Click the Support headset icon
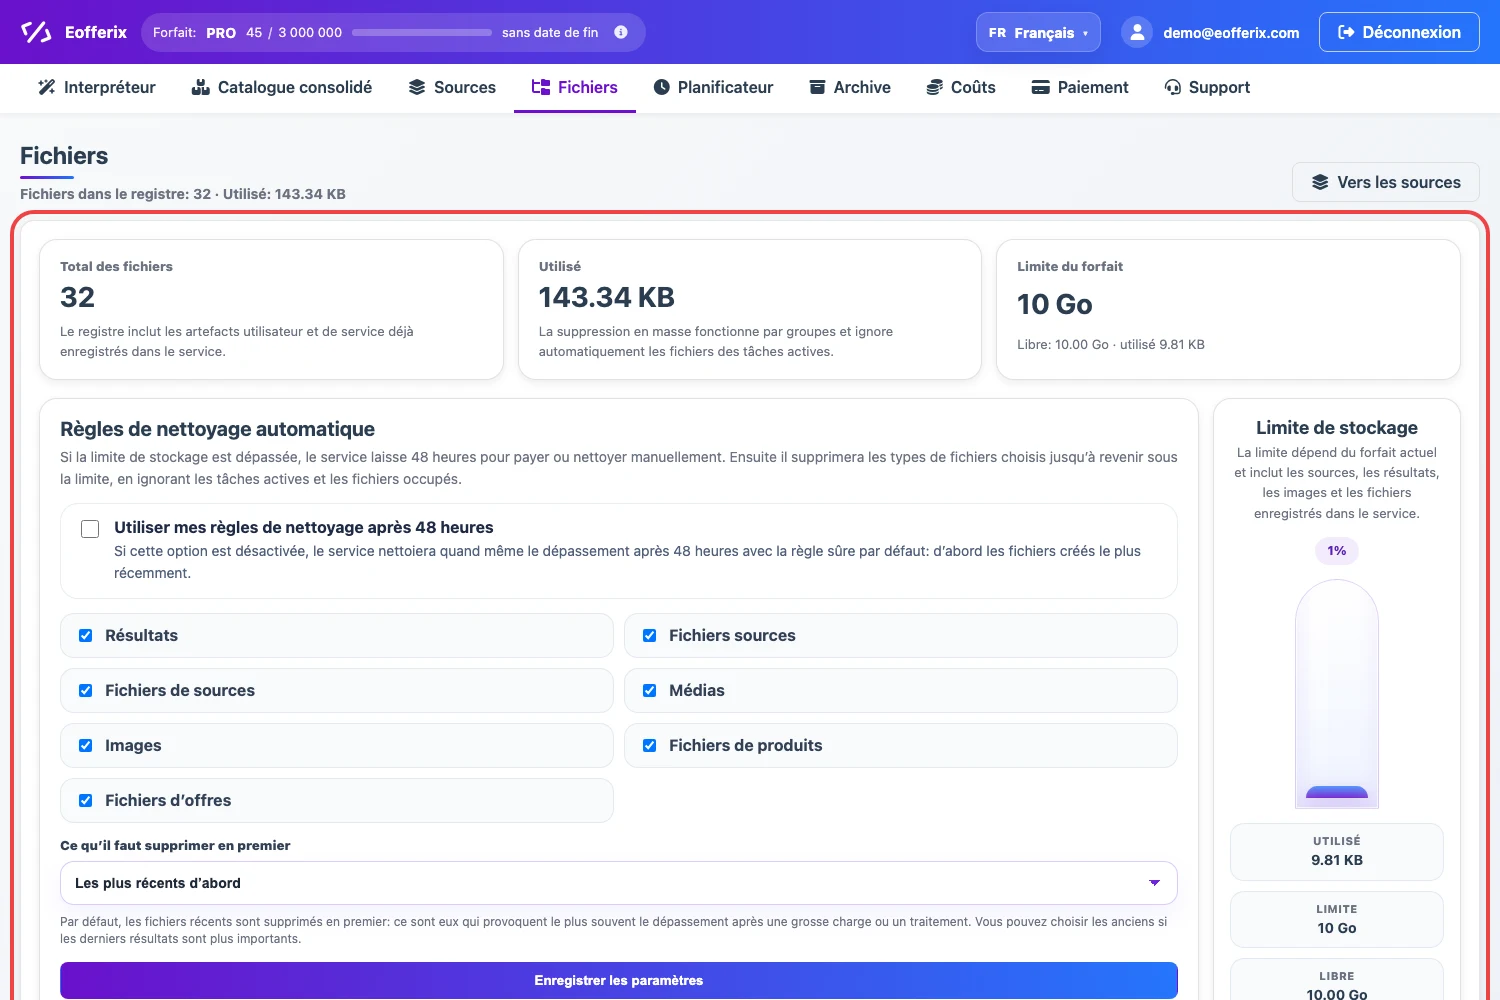This screenshot has width=1500, height=1000. [x=1173, y=87]
